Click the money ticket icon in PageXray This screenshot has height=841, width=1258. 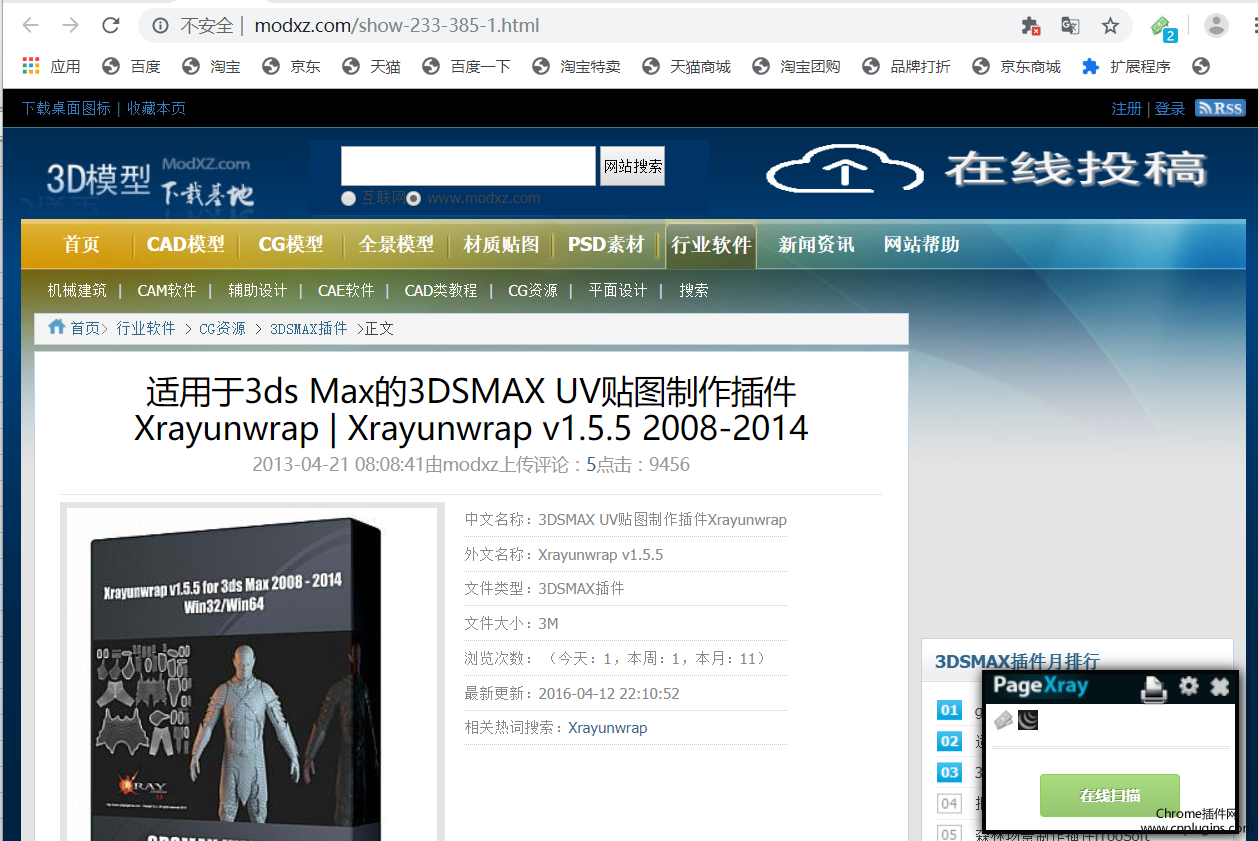1003,719
